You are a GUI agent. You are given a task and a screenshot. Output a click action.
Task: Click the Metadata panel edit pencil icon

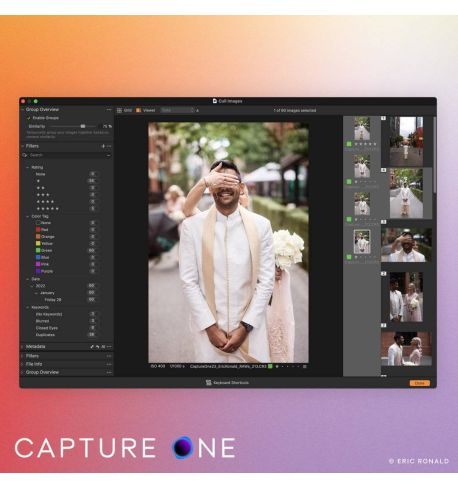pyautogui.click(x=92, y=347)
